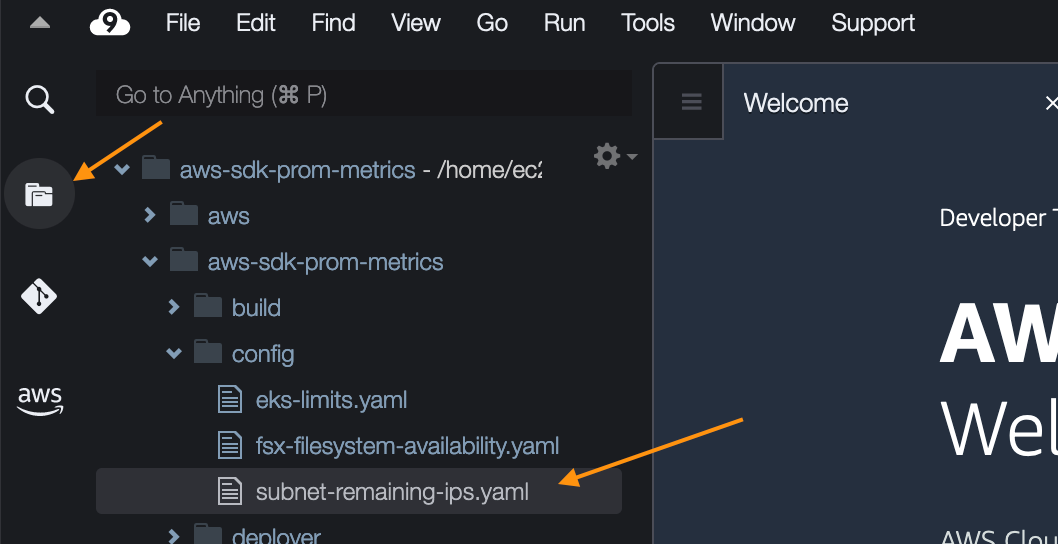The height and width of the screenshot is (544, 1058).
Task: Select the config folder
Action: [263, 354]
